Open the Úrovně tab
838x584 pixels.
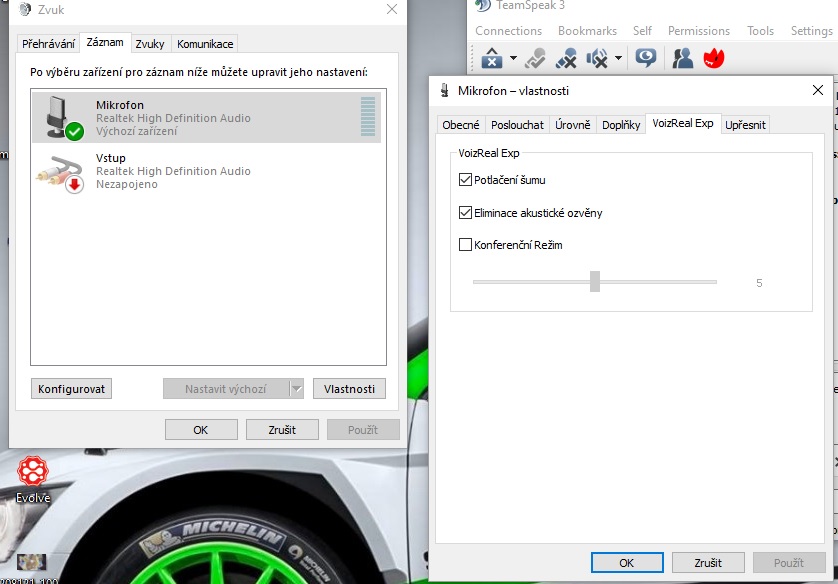click(x=572, y=124)
